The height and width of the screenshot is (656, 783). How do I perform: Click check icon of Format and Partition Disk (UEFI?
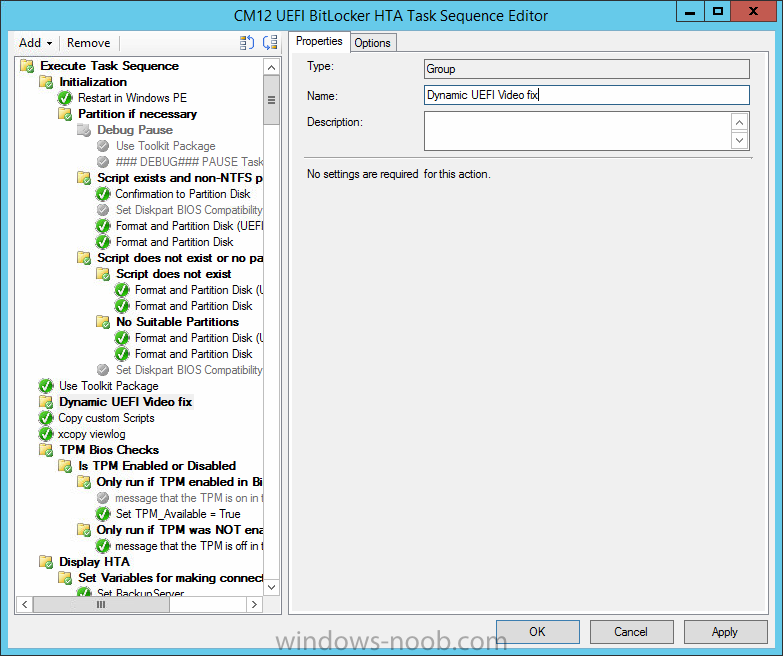point(103,226)
